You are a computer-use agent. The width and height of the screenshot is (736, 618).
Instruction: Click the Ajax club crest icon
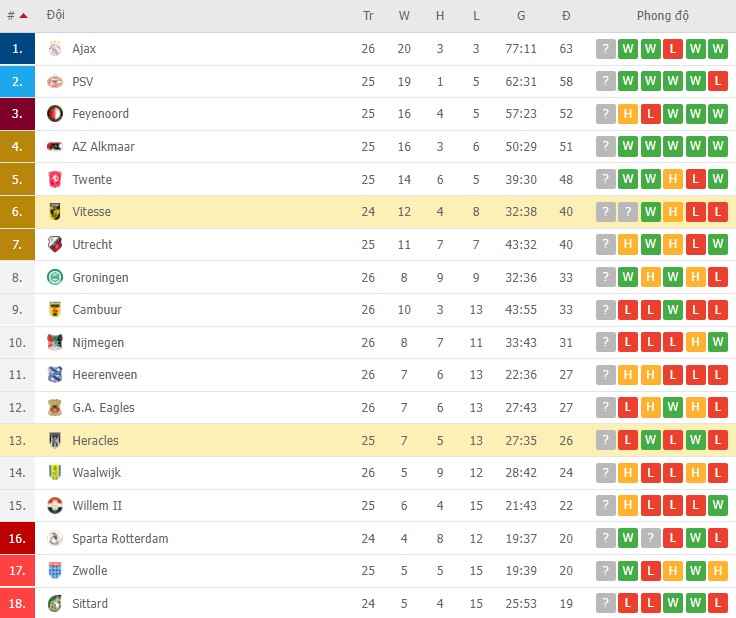click(55, 48)
